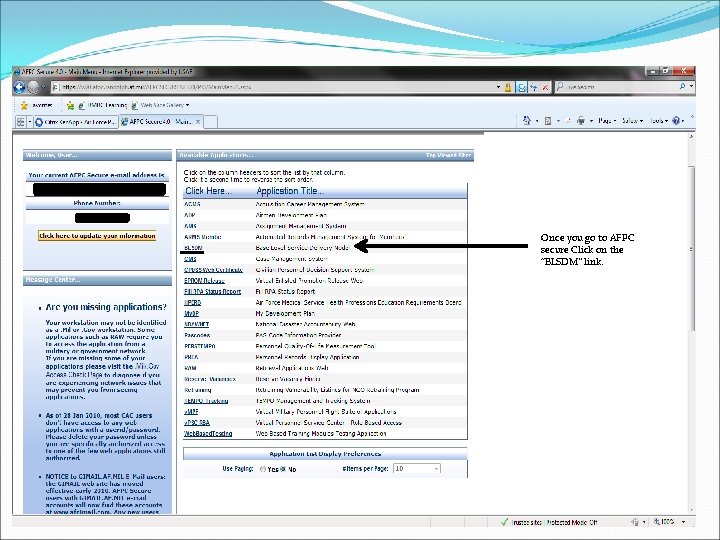
Task: Select the No radio for Use Paging
Action: 283,469
